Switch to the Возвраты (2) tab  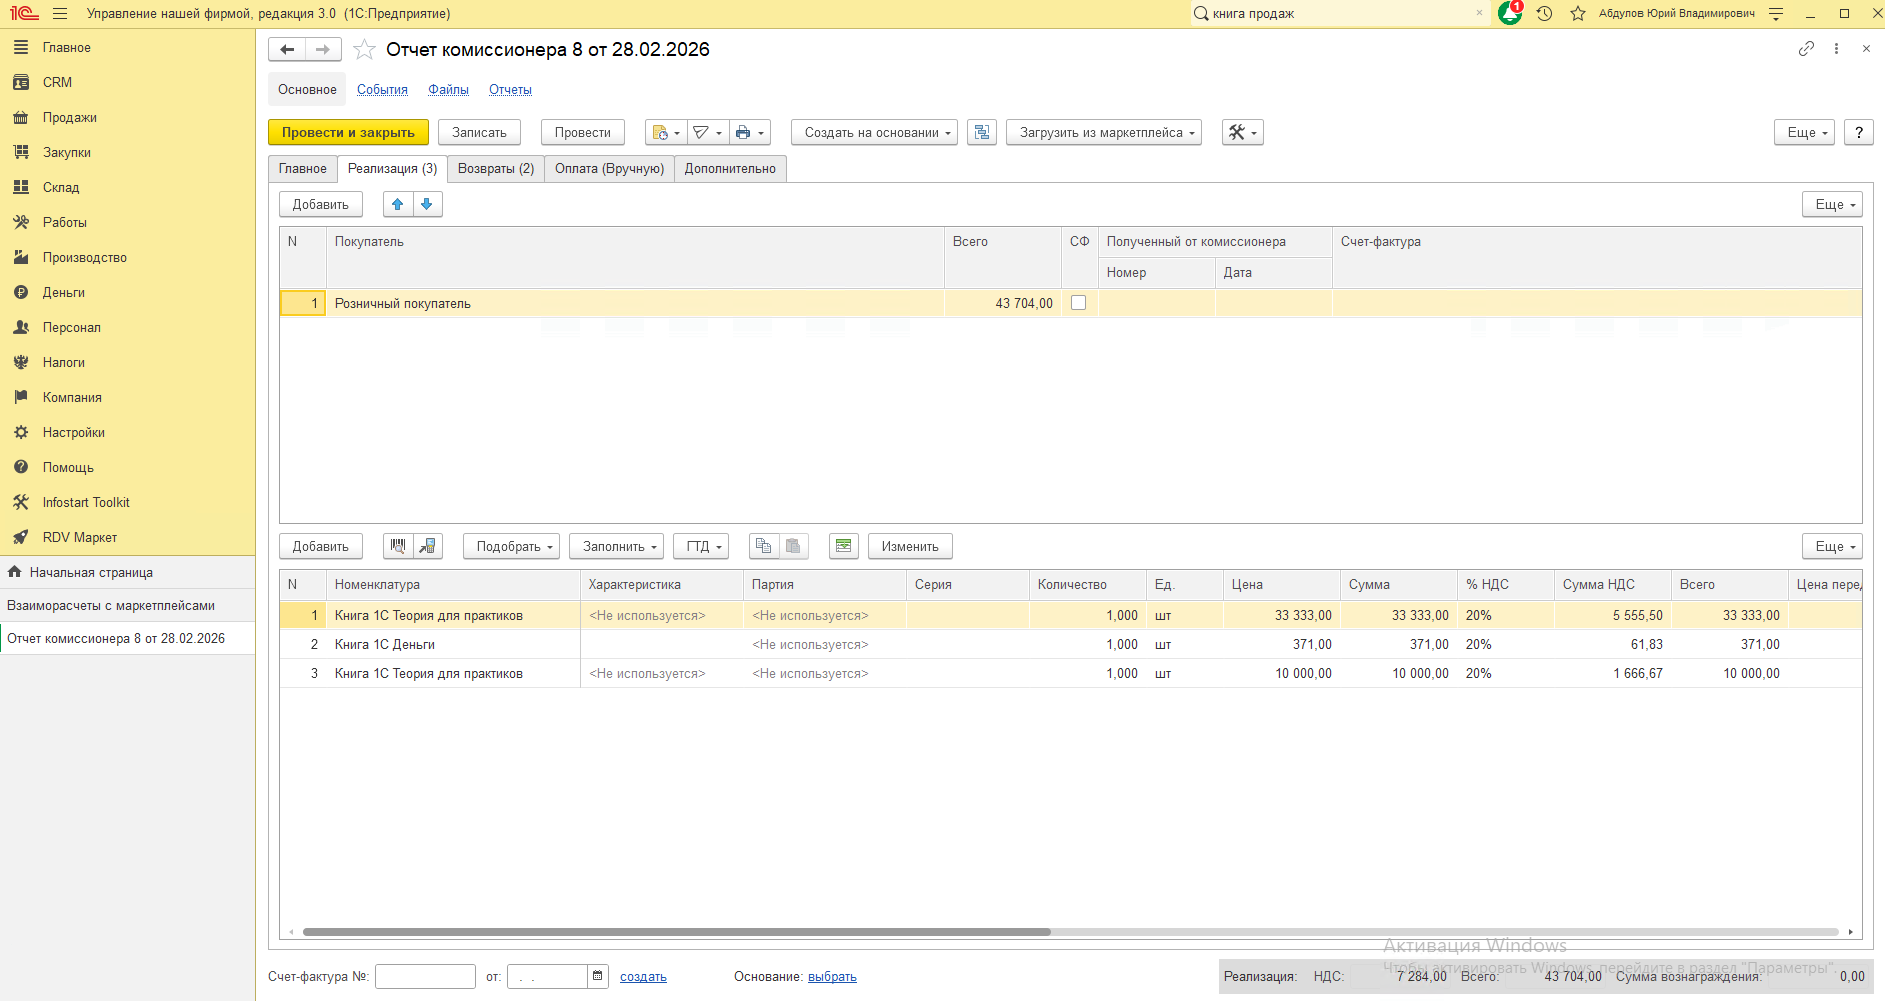[495, 168]
